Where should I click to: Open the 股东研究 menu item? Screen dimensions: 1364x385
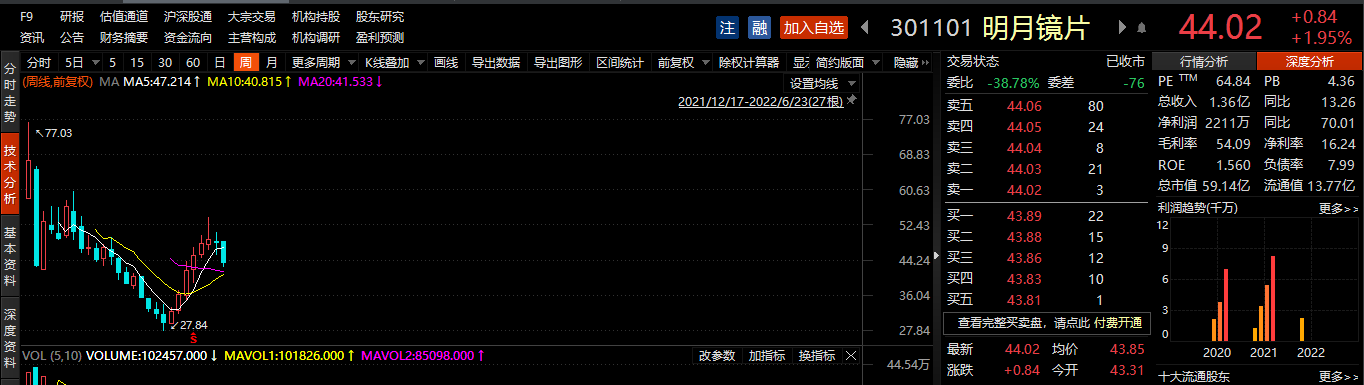click(x=379, y=17)
